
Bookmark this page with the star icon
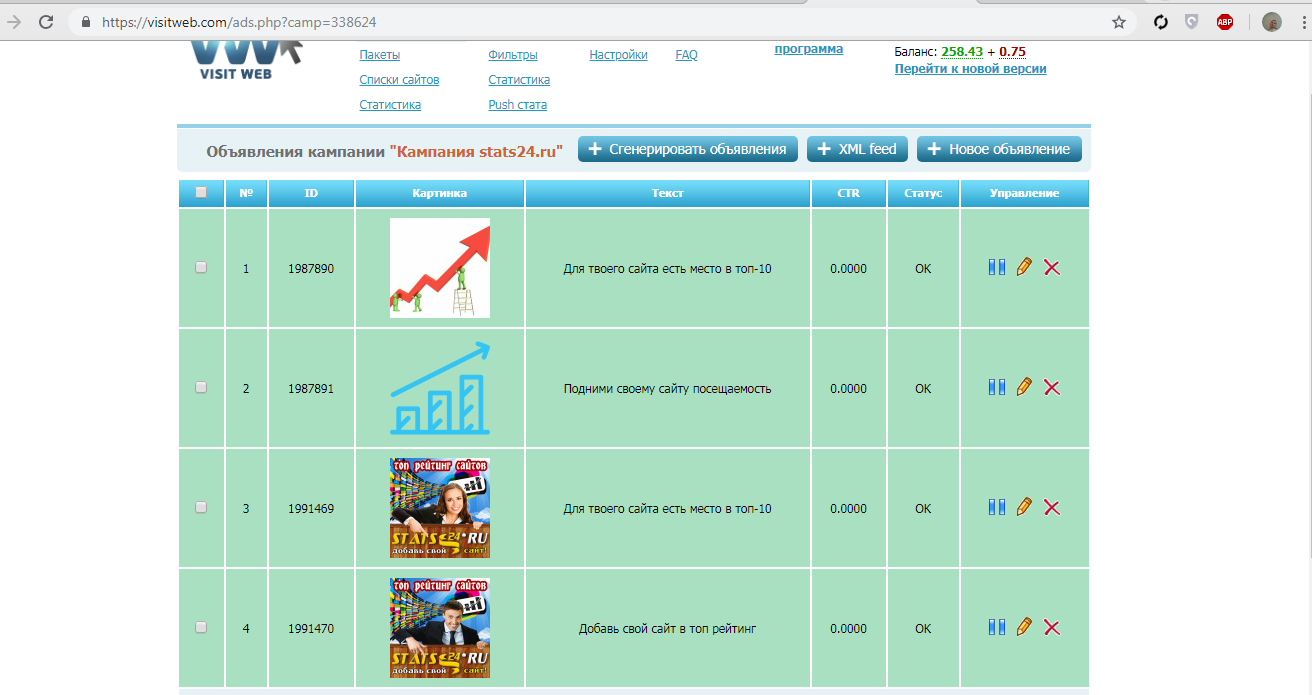(x=1119, y=22)
